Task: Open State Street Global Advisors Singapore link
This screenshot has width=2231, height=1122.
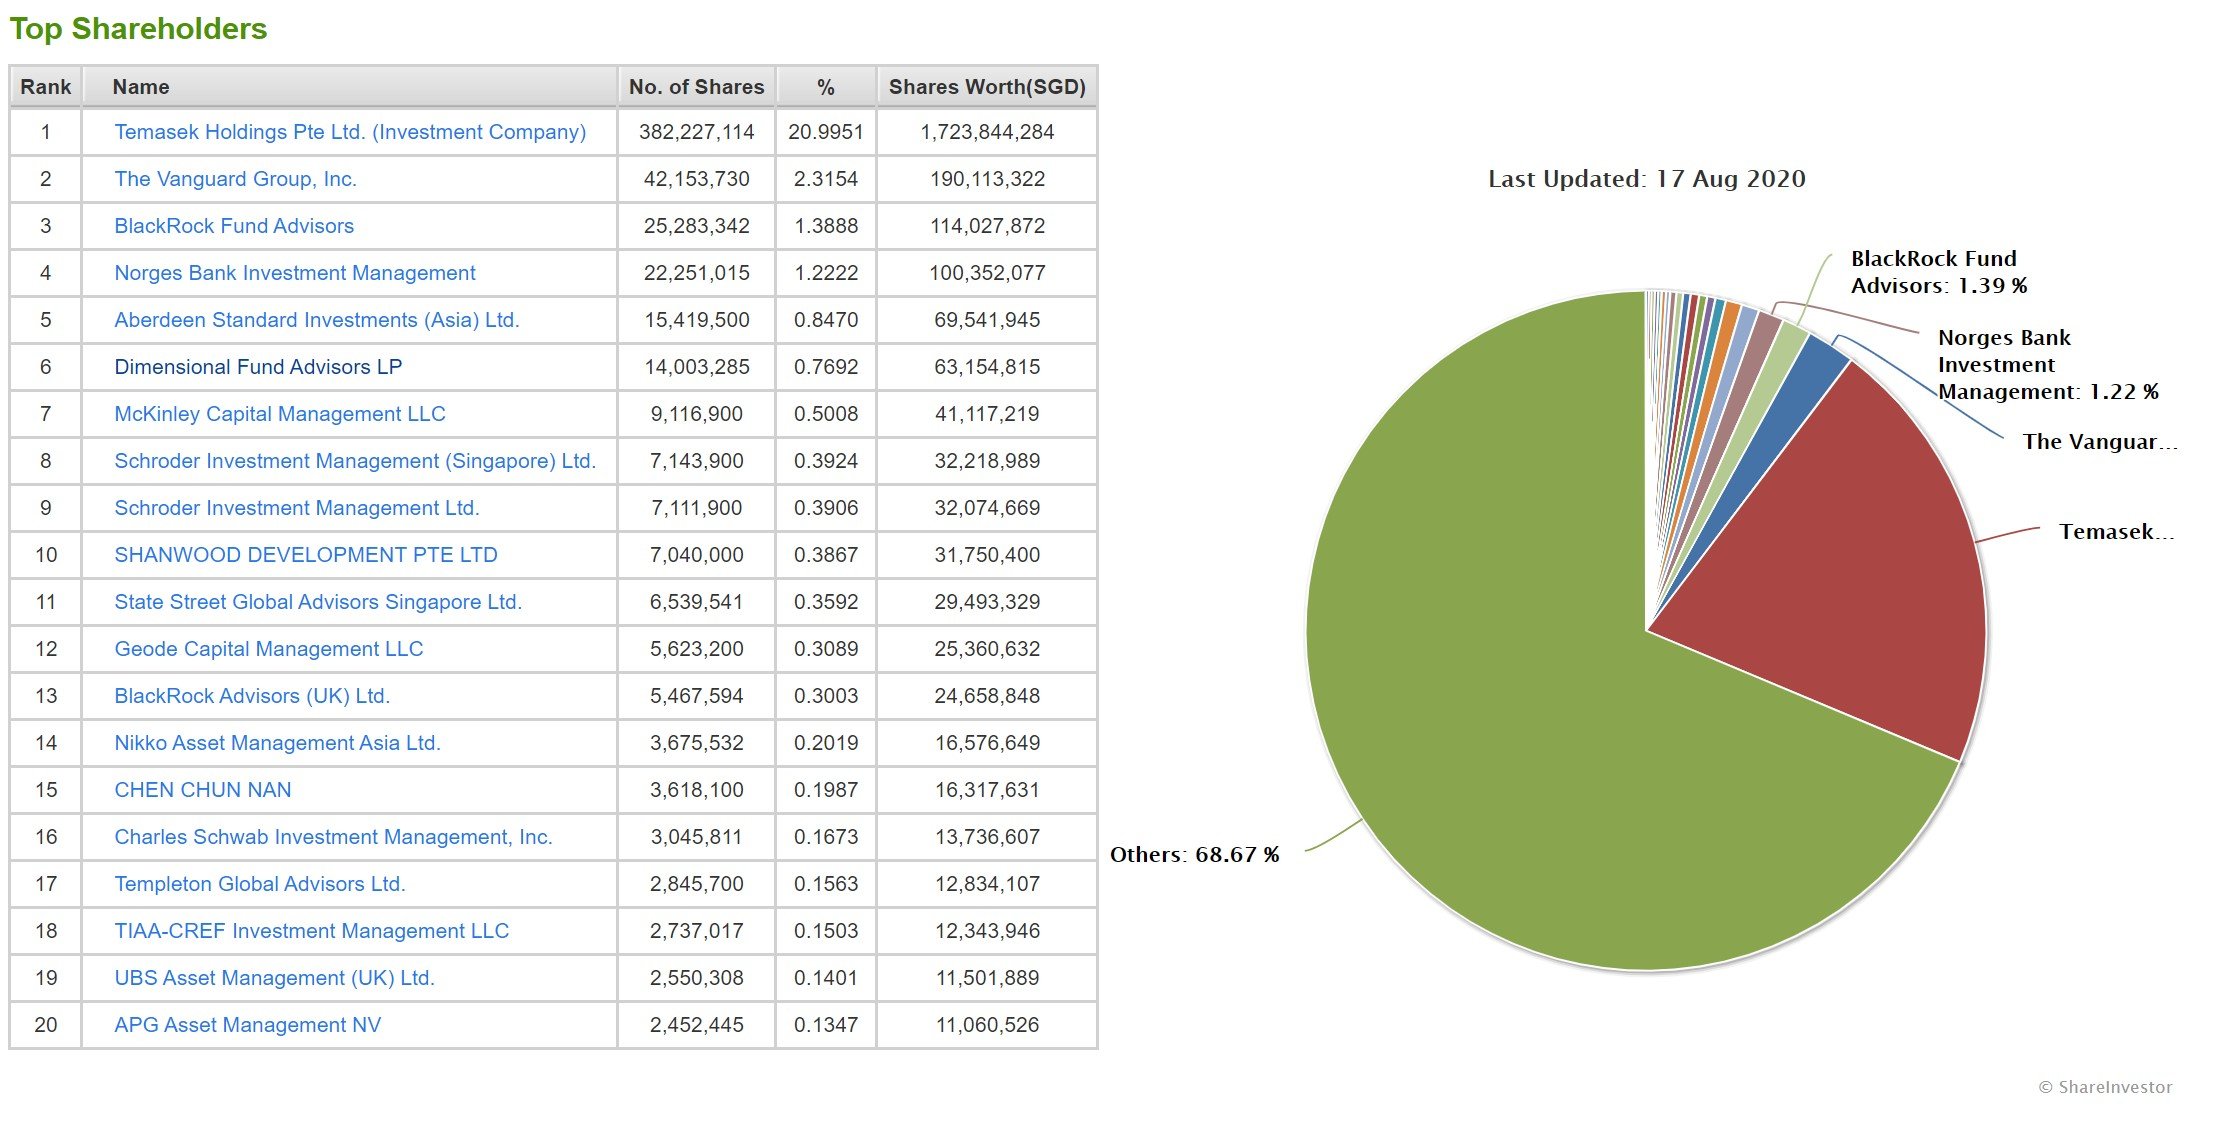Action: pyautogui.click(x=318, y=602)
